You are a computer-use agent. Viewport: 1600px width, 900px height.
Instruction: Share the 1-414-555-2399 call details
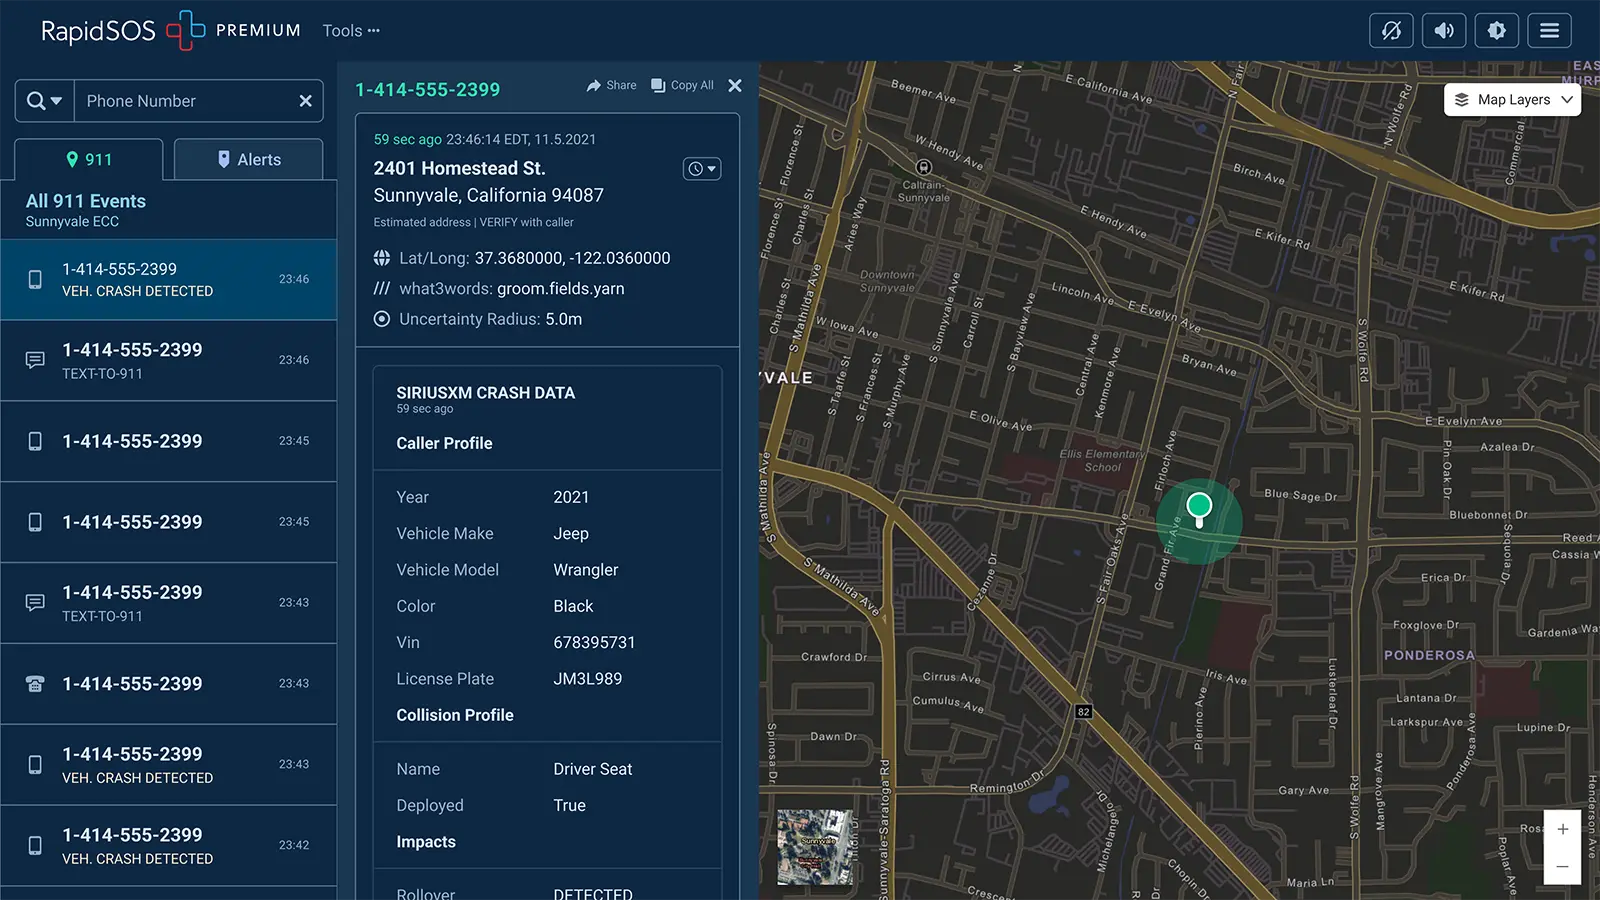[x=611, y=86]
